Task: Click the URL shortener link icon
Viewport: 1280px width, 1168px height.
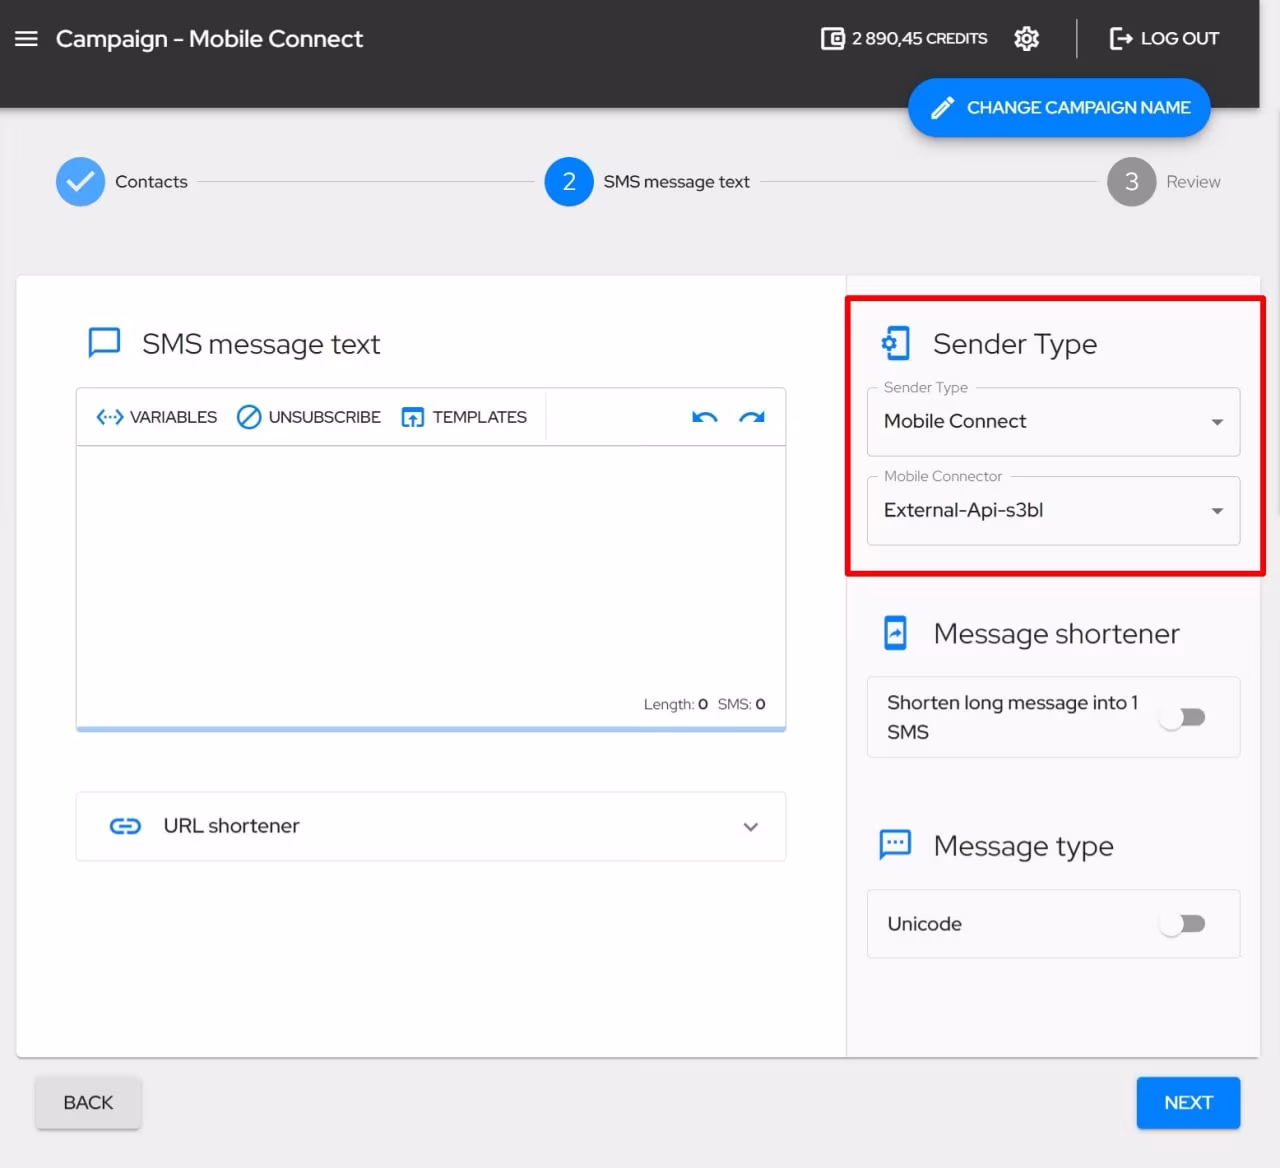Action: (x=125, y=826)
